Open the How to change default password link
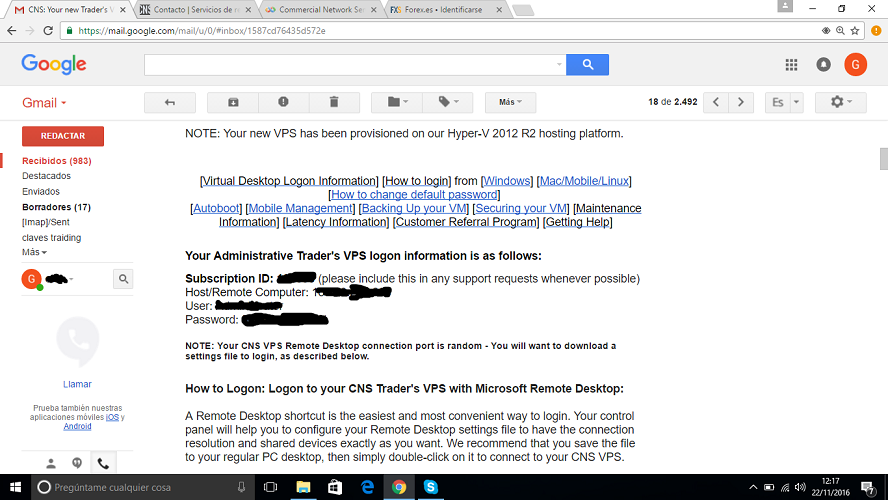This screenshot has width=888, height=500. click(414, 194)
